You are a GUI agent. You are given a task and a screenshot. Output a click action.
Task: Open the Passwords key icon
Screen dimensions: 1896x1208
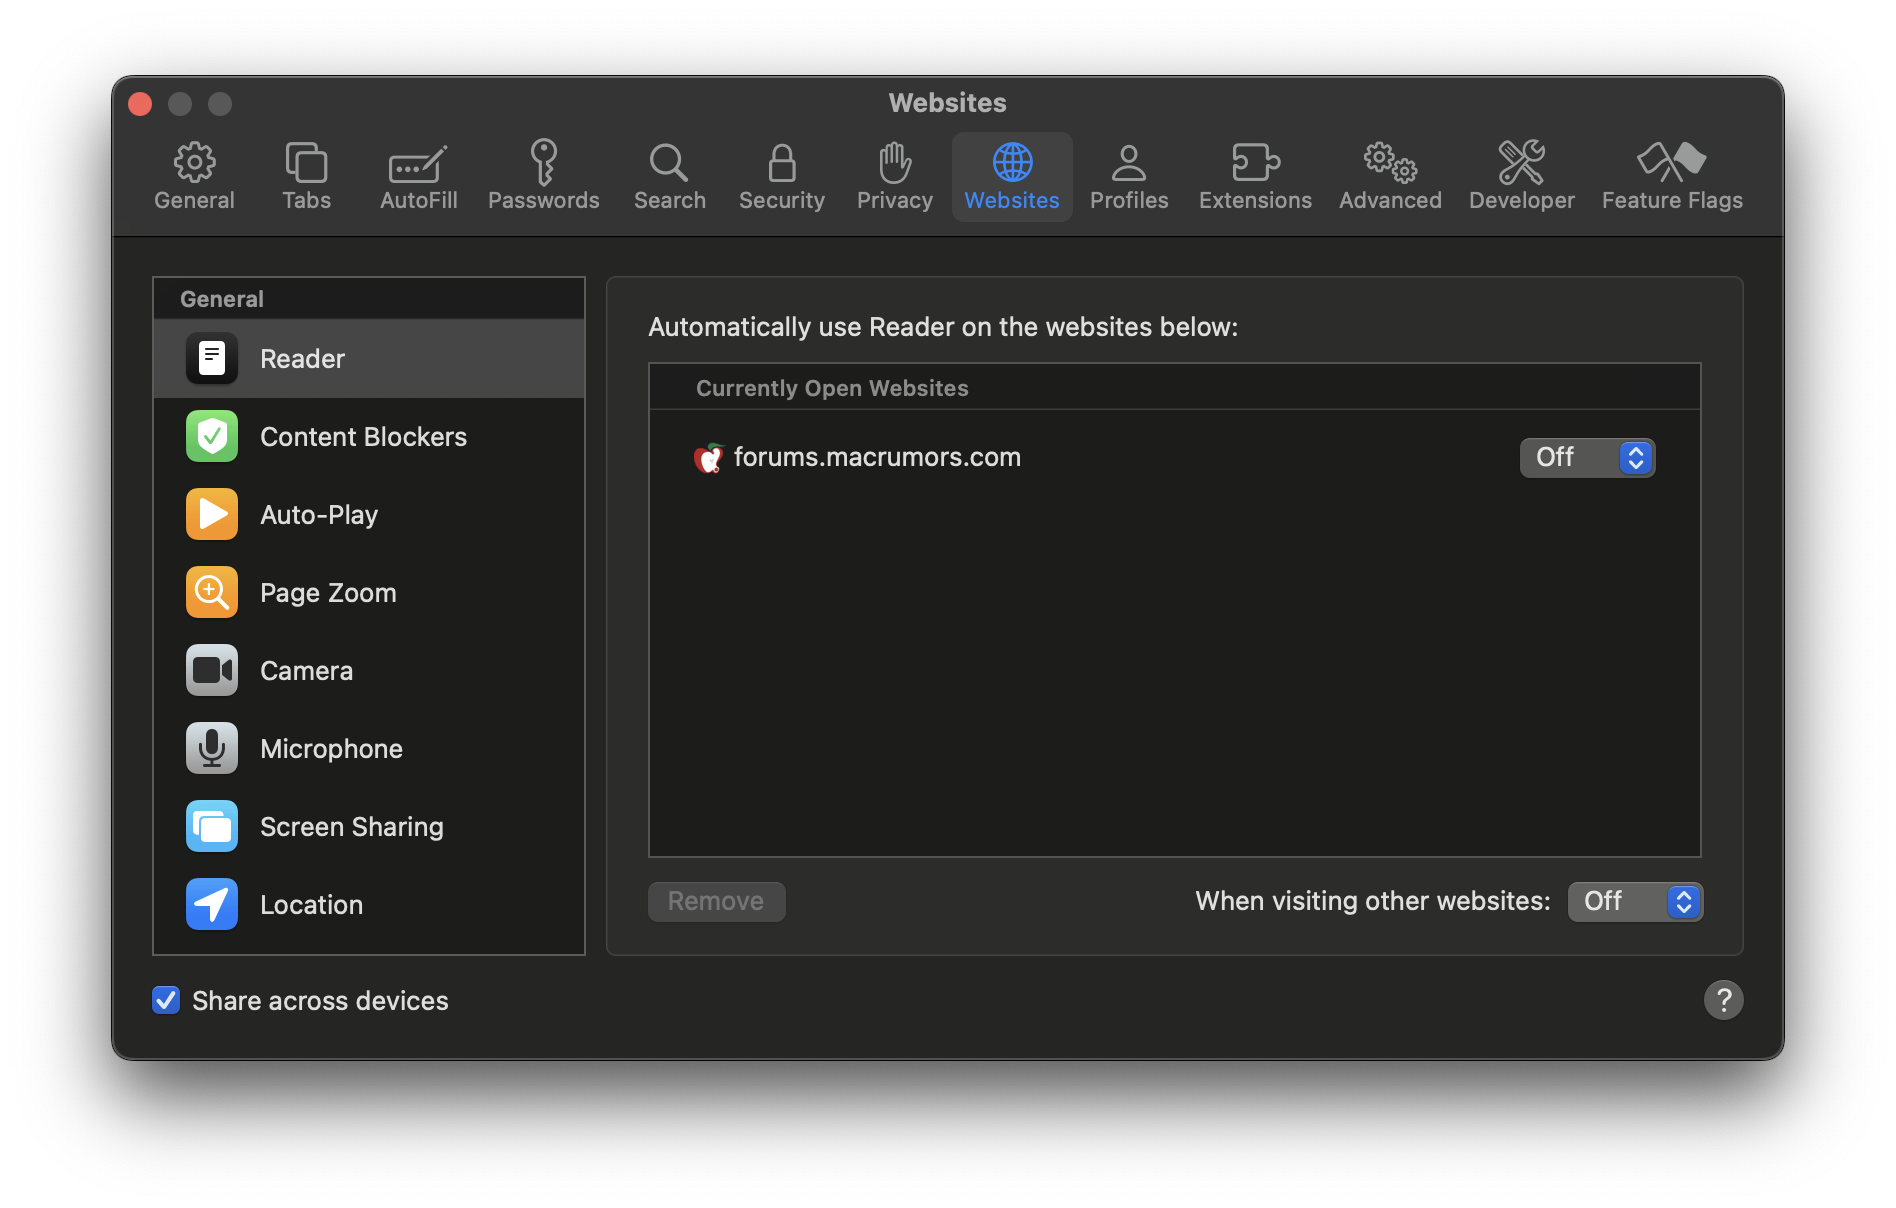tap(543, 162)
